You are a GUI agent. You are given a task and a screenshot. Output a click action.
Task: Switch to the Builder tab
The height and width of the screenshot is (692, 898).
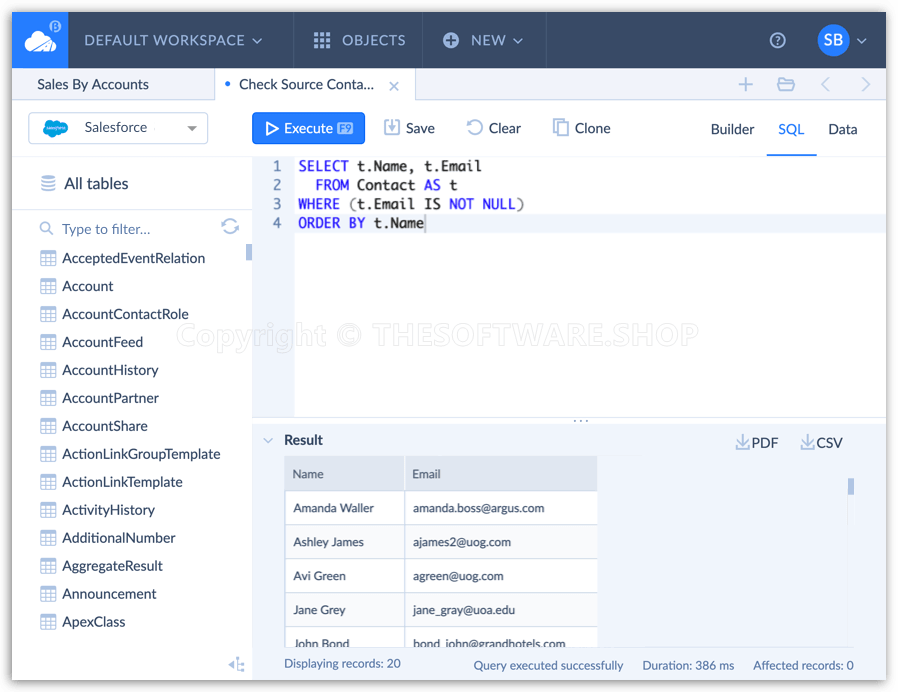click(x=732, y=128)
